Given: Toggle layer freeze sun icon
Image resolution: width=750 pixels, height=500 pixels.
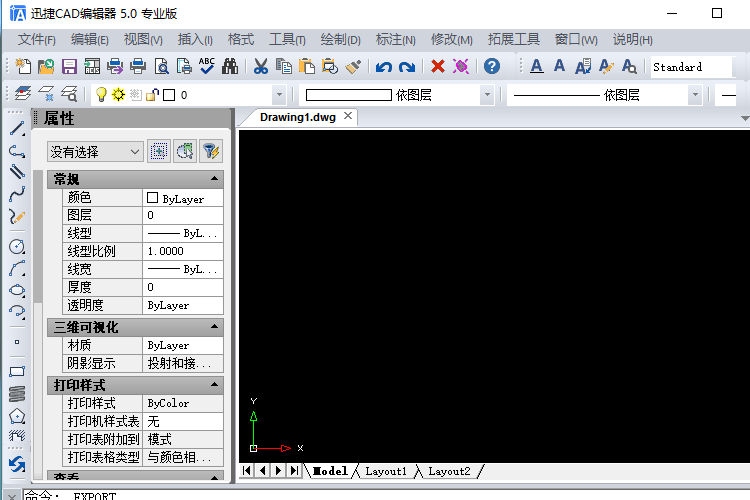Looking at the screenshot, I should point(118,95).
